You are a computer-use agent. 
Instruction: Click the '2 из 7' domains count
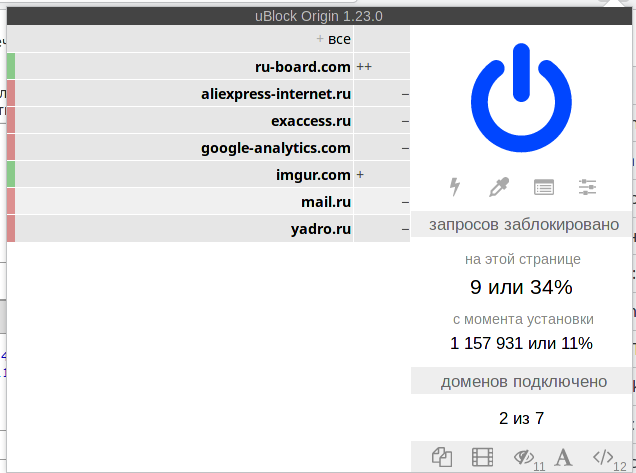coord(521,418)
